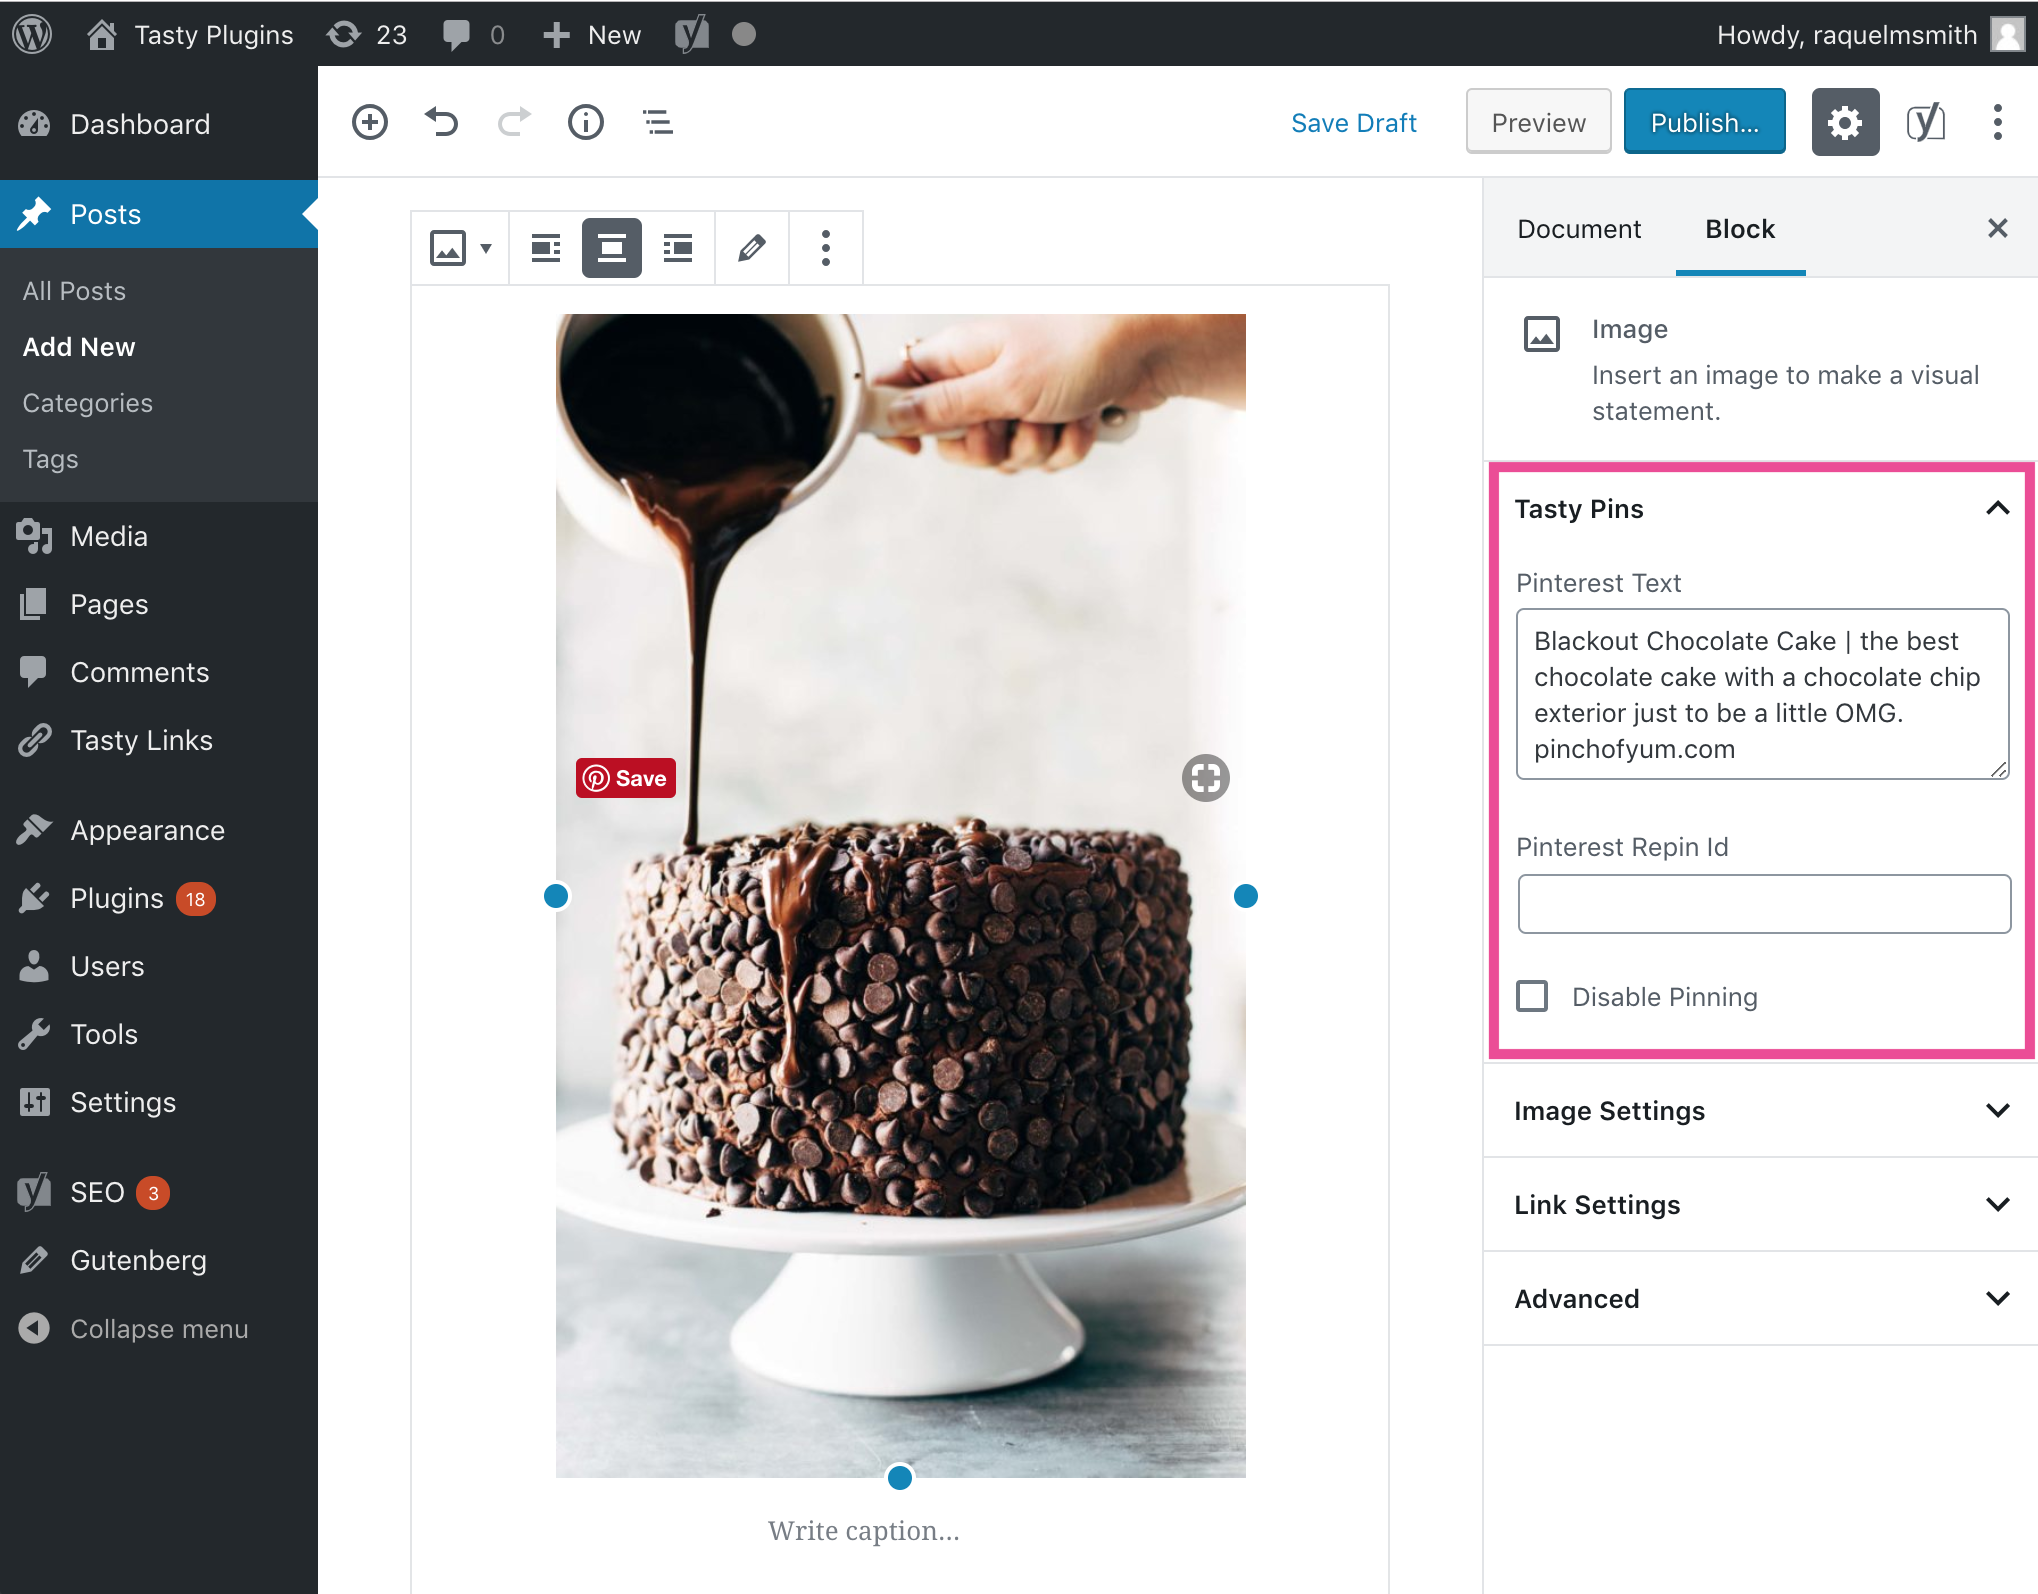
Task: Undo the last change
Action: [441, 122]
